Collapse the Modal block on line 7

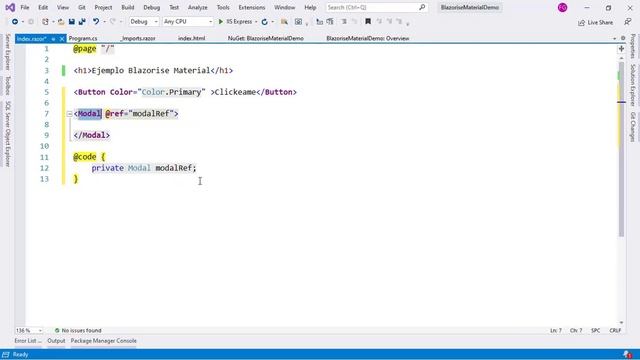click(69, 114)
